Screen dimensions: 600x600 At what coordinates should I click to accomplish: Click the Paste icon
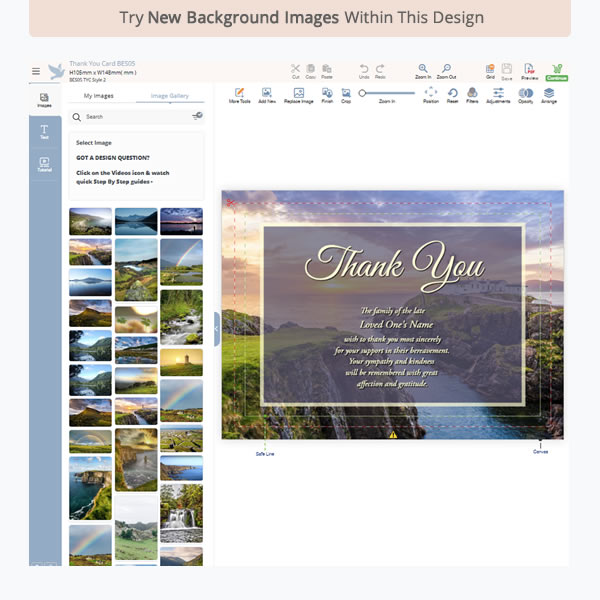(x=326, y=71)
